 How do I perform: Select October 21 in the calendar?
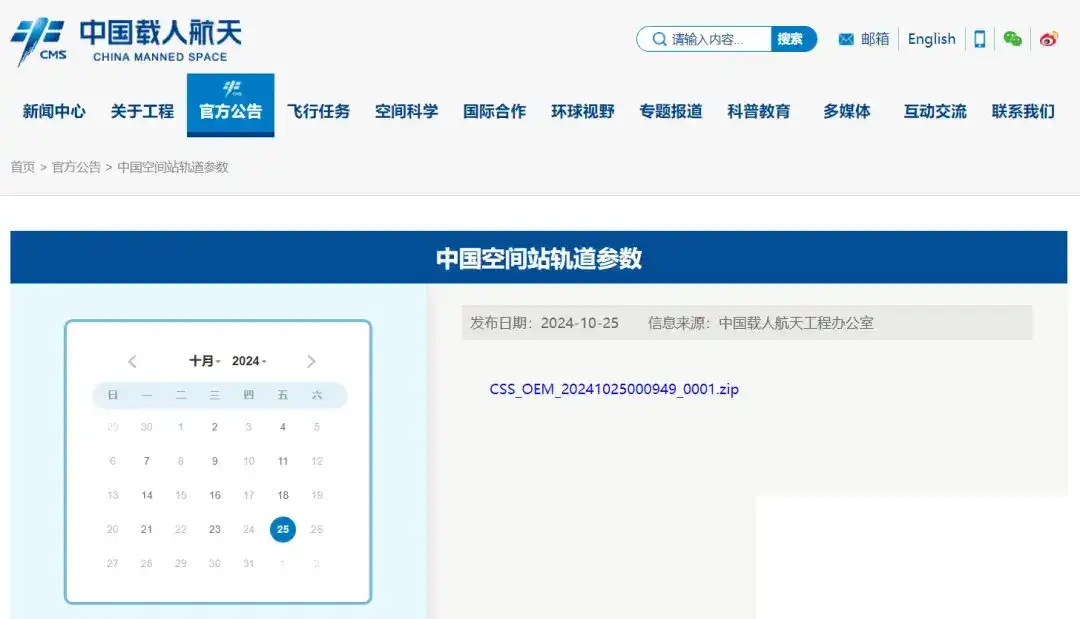point(147,529)
